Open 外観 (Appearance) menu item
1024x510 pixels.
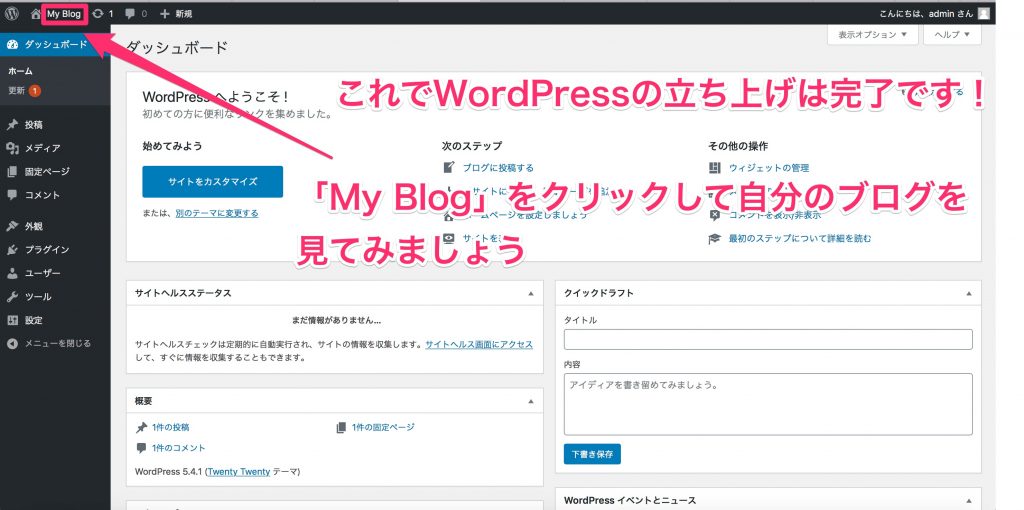pyautogui.click(x=34, y=226)
